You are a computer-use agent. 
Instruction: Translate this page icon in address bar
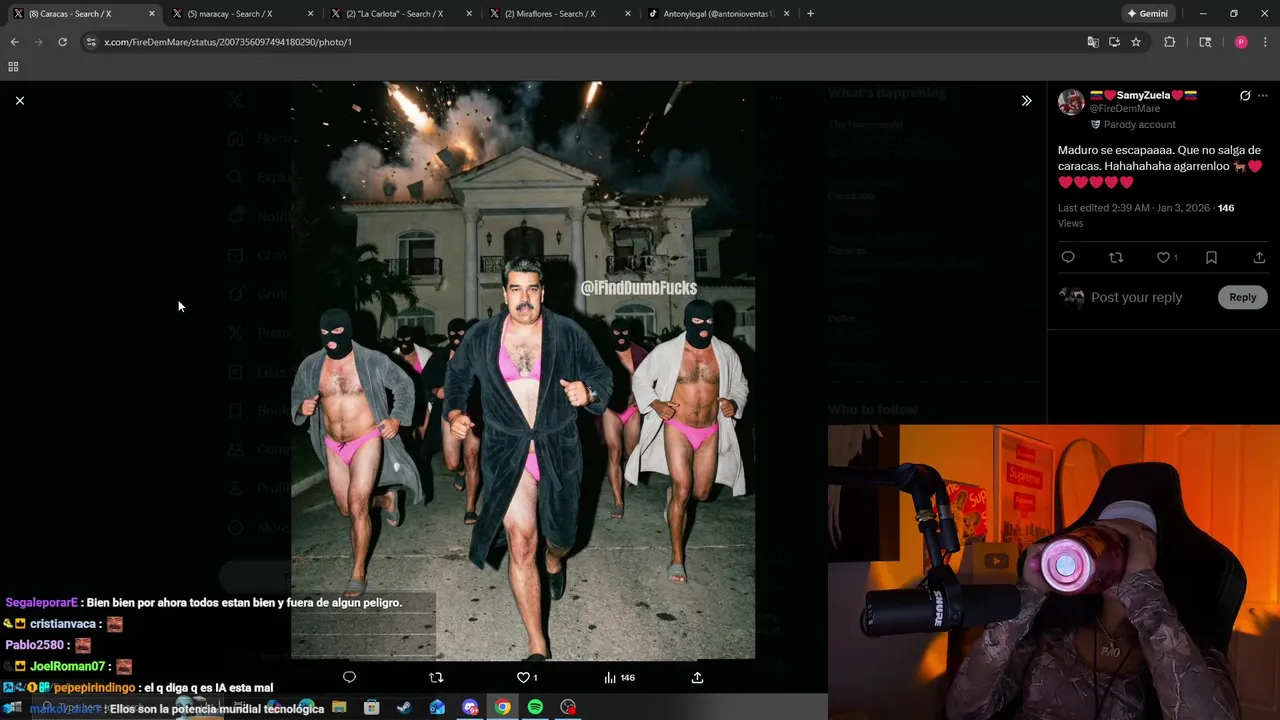[x=1093, y=42]
